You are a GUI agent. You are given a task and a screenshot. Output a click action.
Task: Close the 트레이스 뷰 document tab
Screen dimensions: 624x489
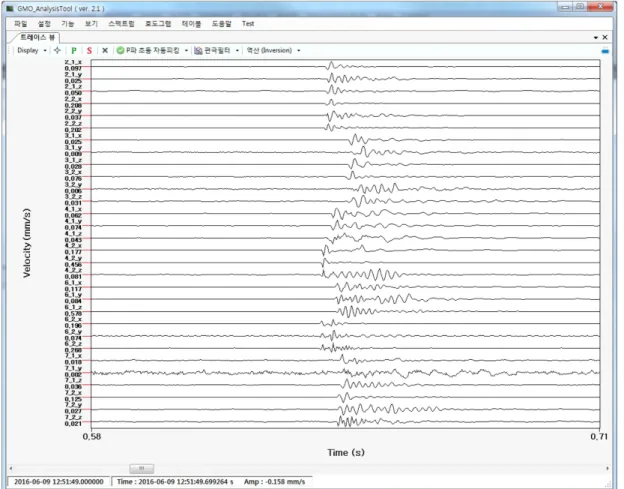pyautogui.click(x=605, y=37)
